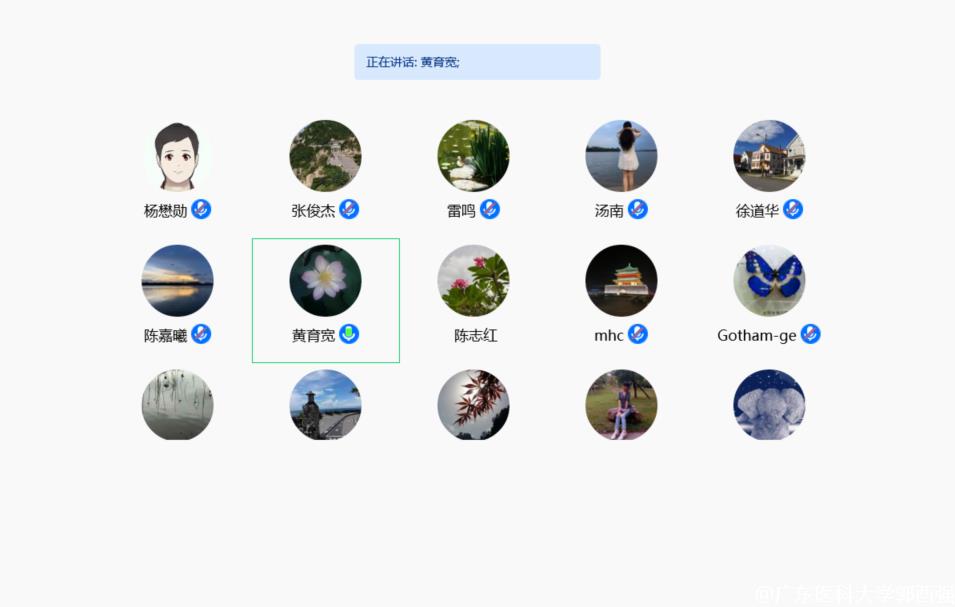
Task: Open the lotus flower avatar of 黄育宽
Action: (x=325, y=281)
